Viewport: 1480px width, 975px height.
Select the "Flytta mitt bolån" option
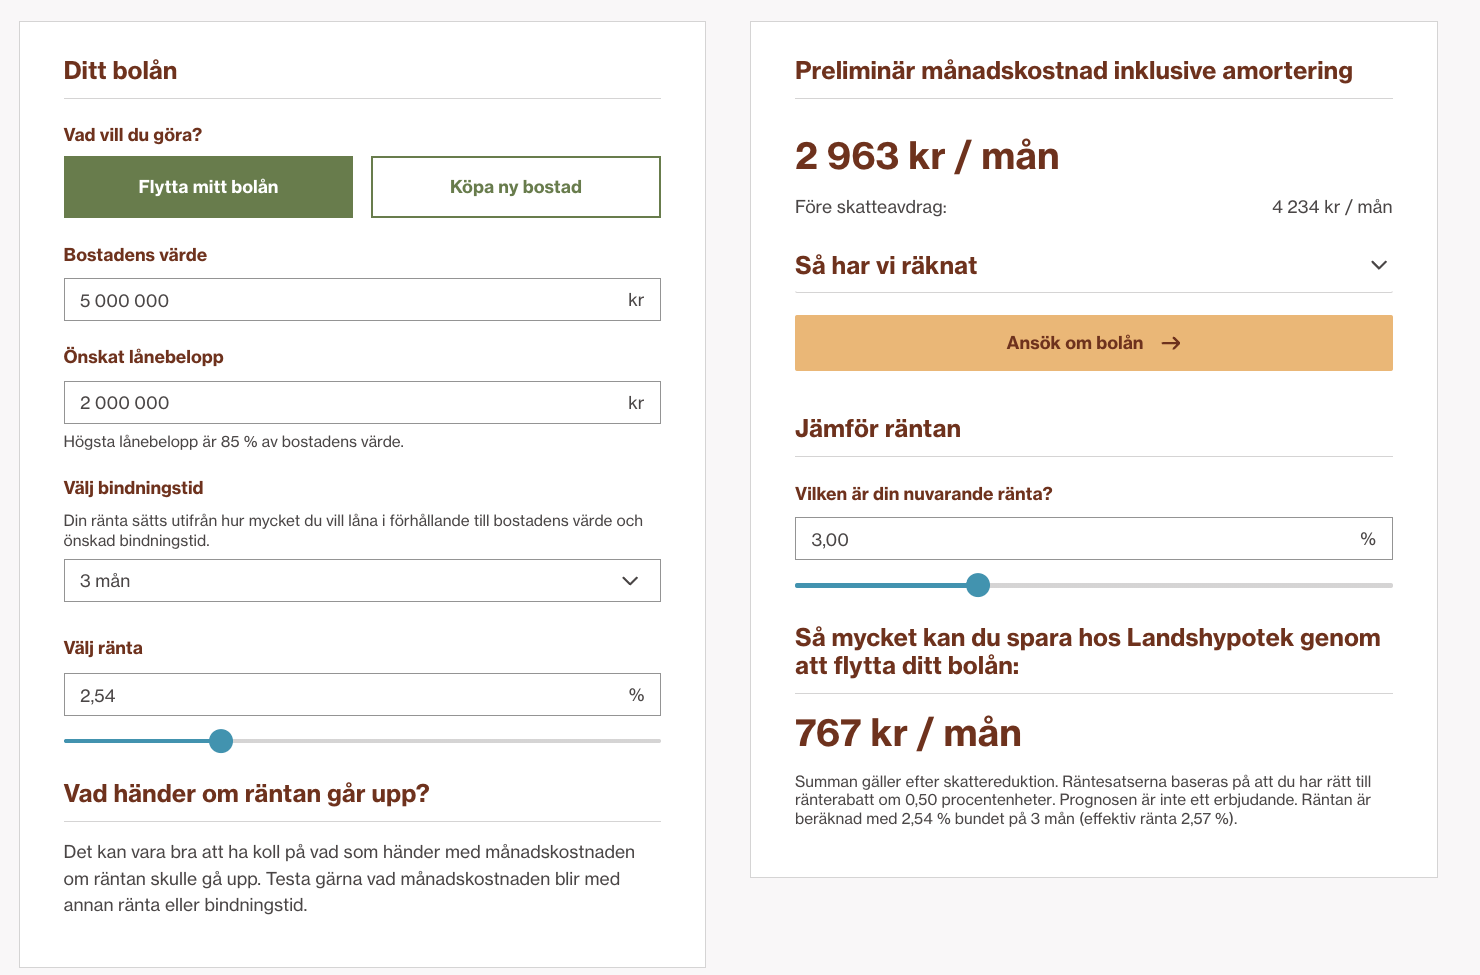pyautogui.click(x=208, y=187)
